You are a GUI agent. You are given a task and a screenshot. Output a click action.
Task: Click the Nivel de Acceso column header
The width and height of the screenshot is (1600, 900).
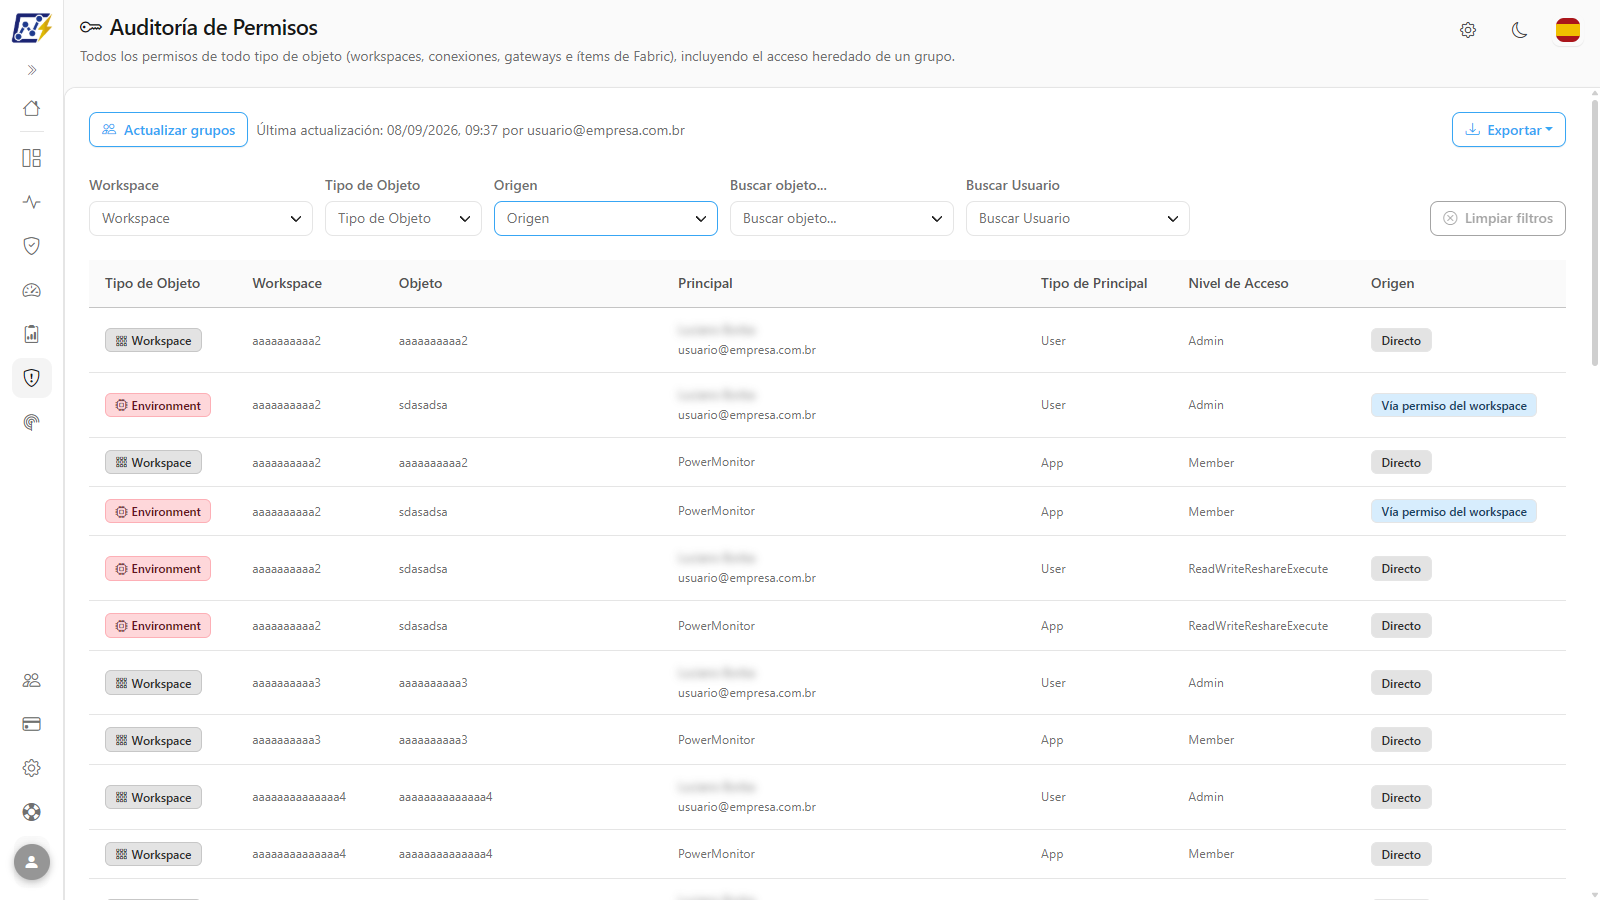(x=1238, y=284)
